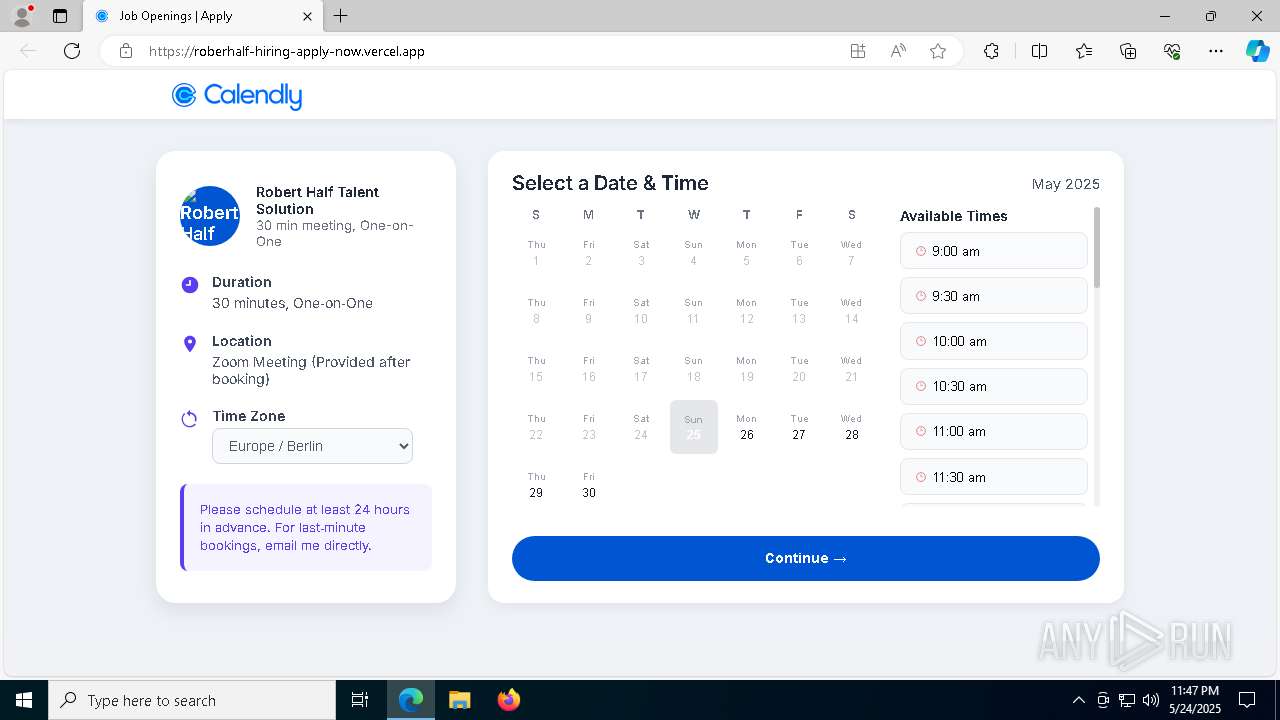Open the Europe / Berlin time zone dropdown
The height and width of the screenshot is (720, 1280).
coord(312,446)
